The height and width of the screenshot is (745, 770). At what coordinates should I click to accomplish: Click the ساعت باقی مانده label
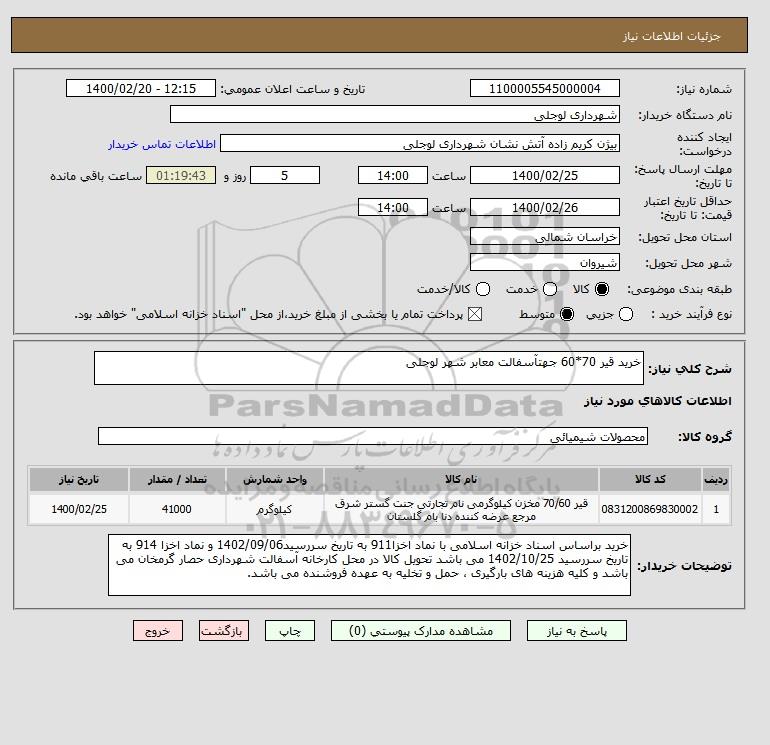tap(96, 176)
